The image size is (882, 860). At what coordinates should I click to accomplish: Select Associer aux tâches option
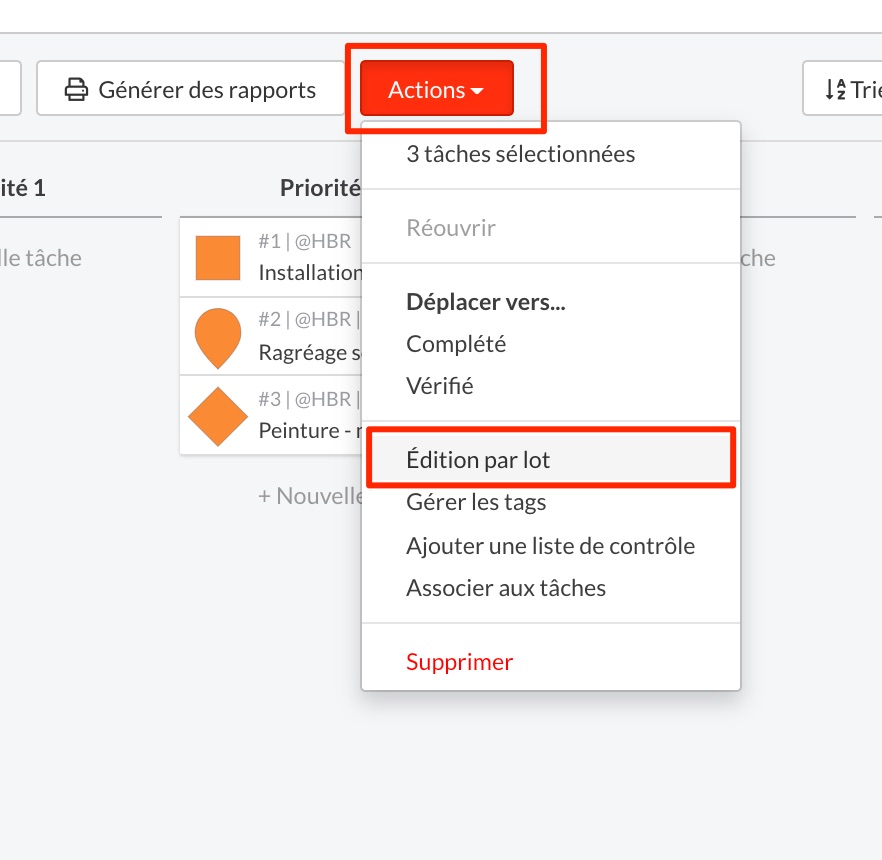506,588
